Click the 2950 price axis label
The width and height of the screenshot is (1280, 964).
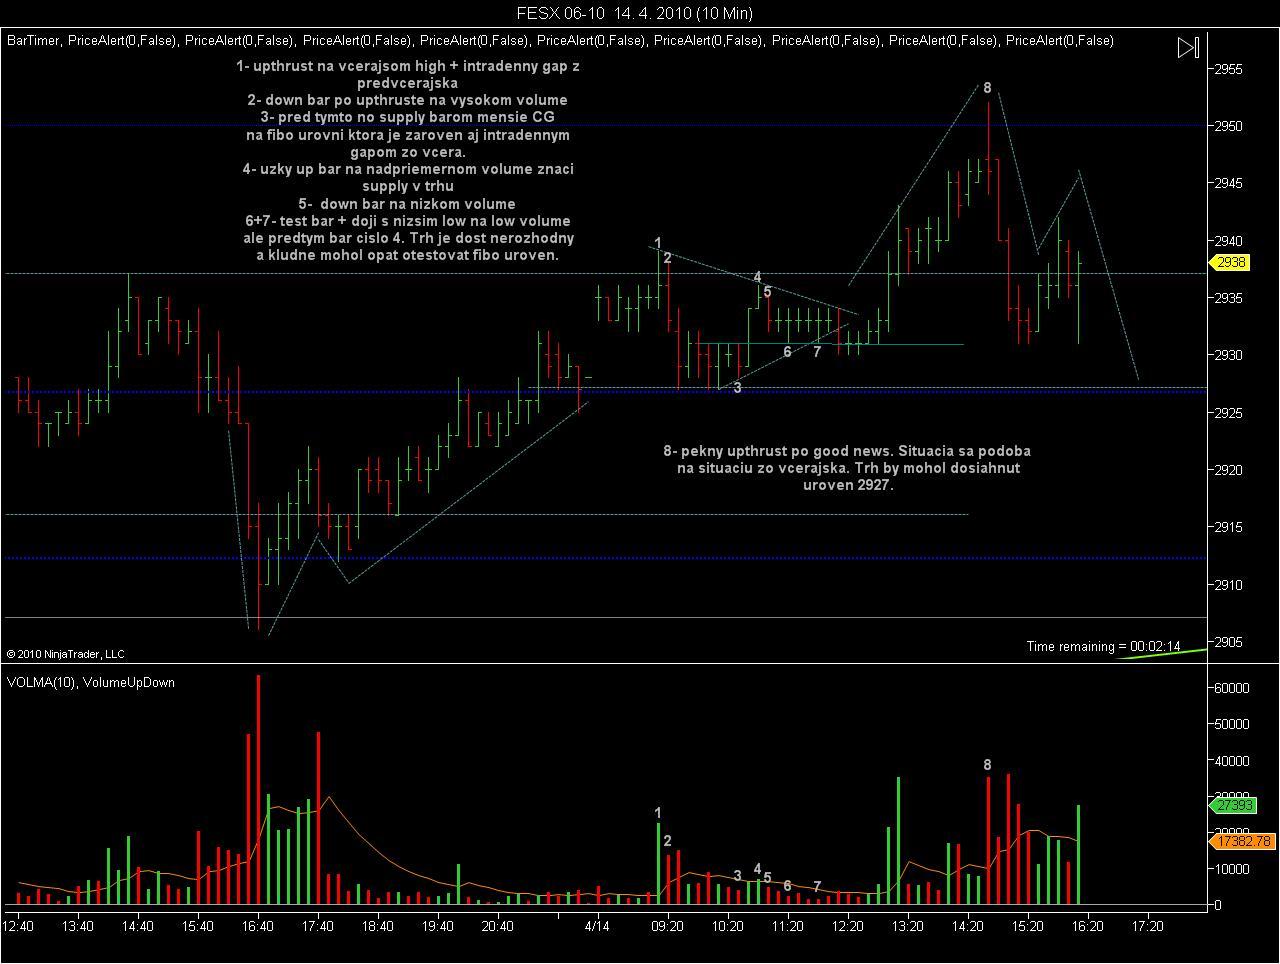(x=1228, y=126)
